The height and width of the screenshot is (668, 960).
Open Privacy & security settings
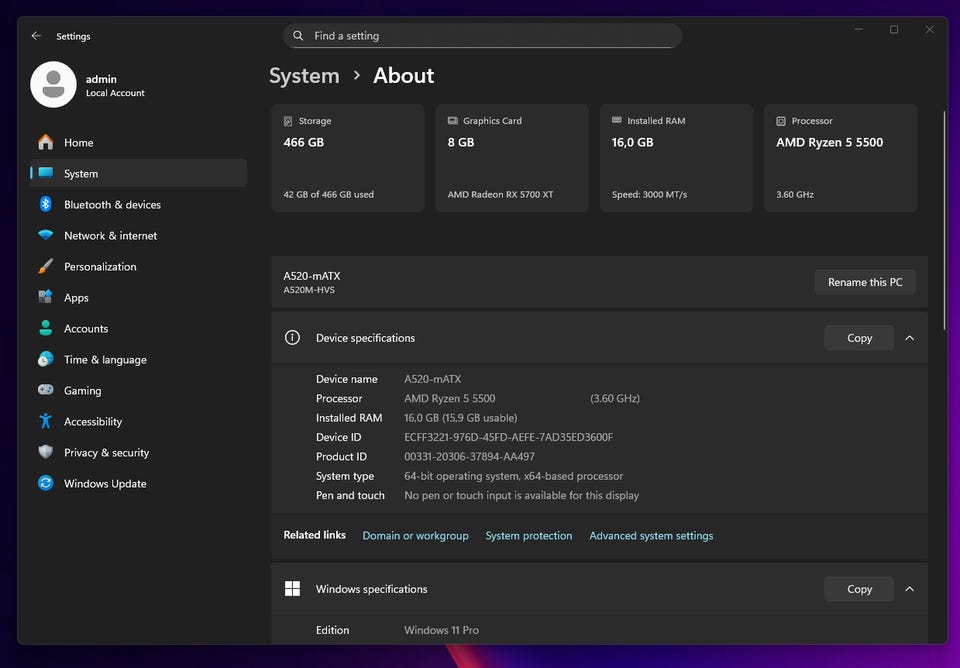[106, 453]
